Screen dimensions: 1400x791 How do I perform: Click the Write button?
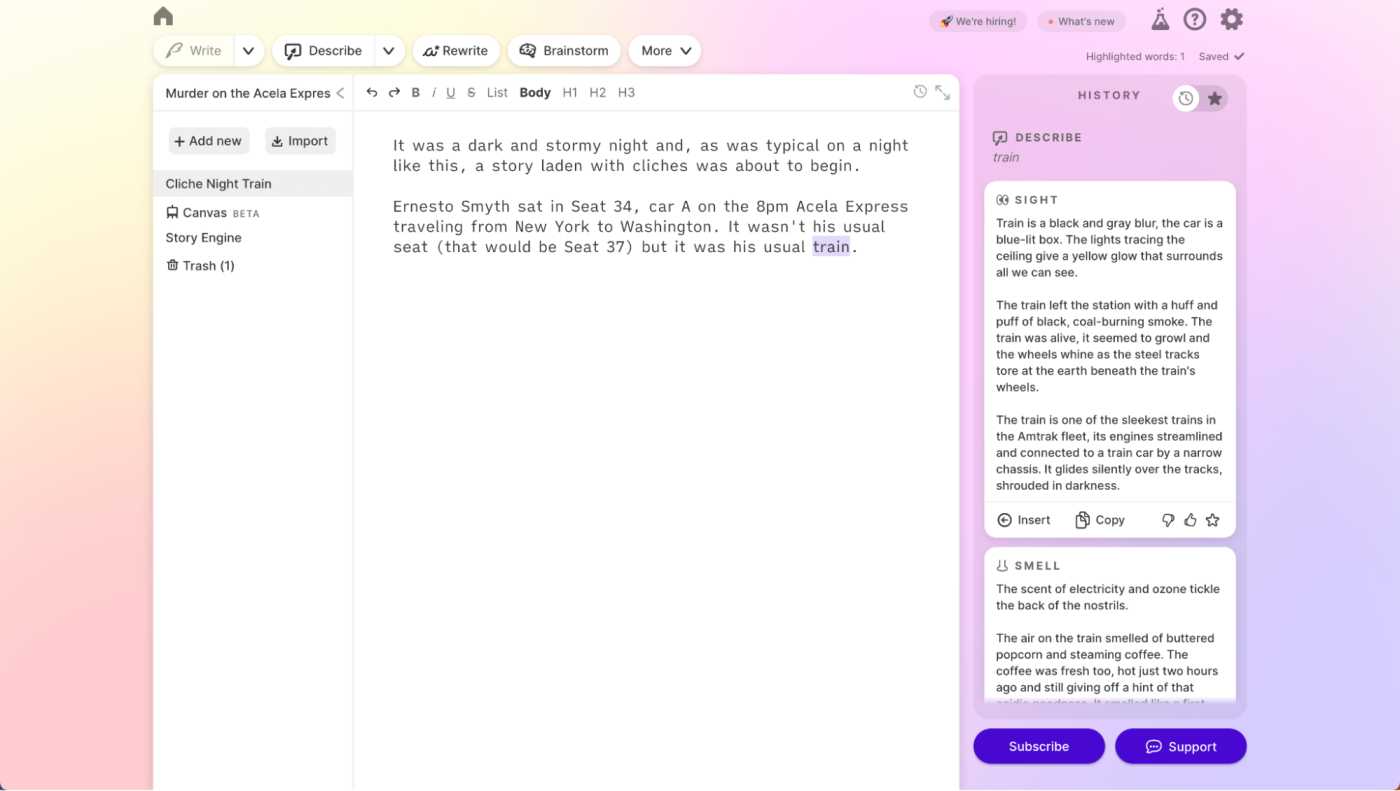coord(194,51)
